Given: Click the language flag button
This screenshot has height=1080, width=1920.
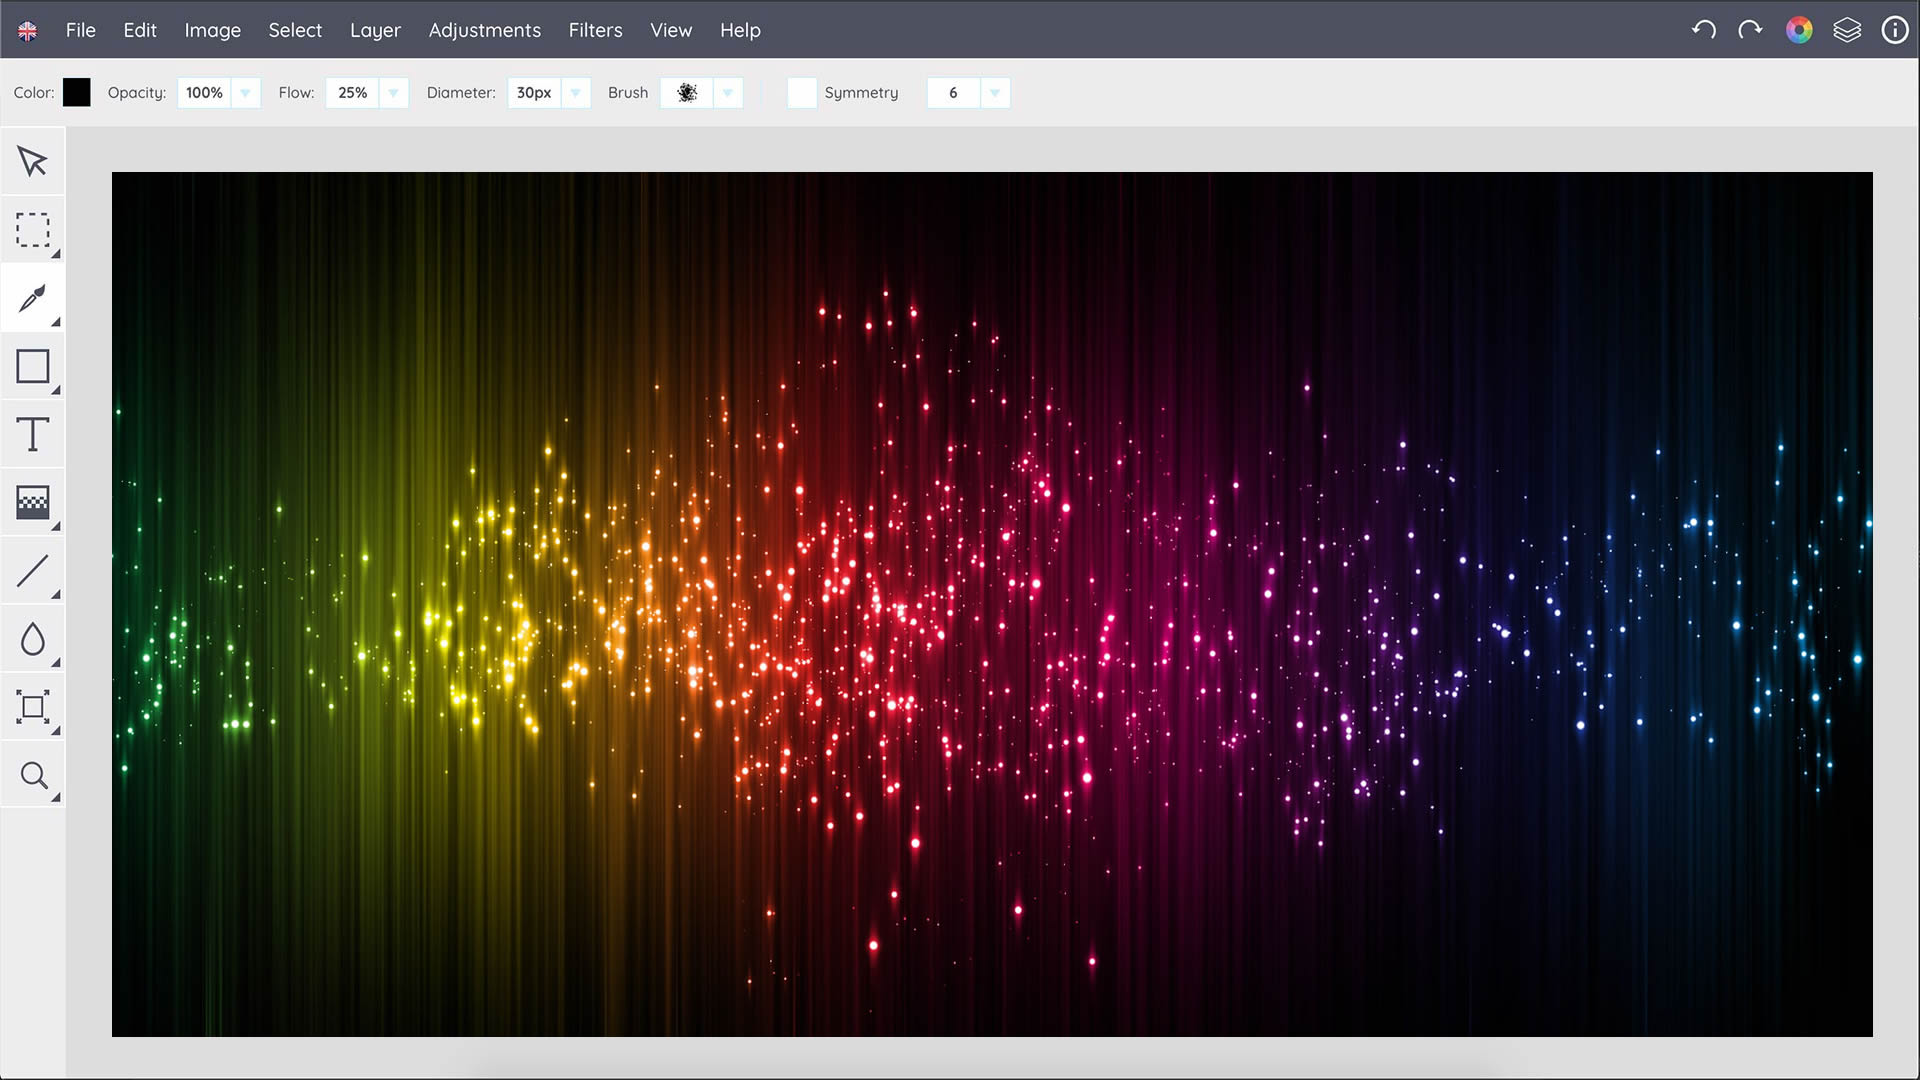Looking at the screenshot, I should (x=28, y=31).
